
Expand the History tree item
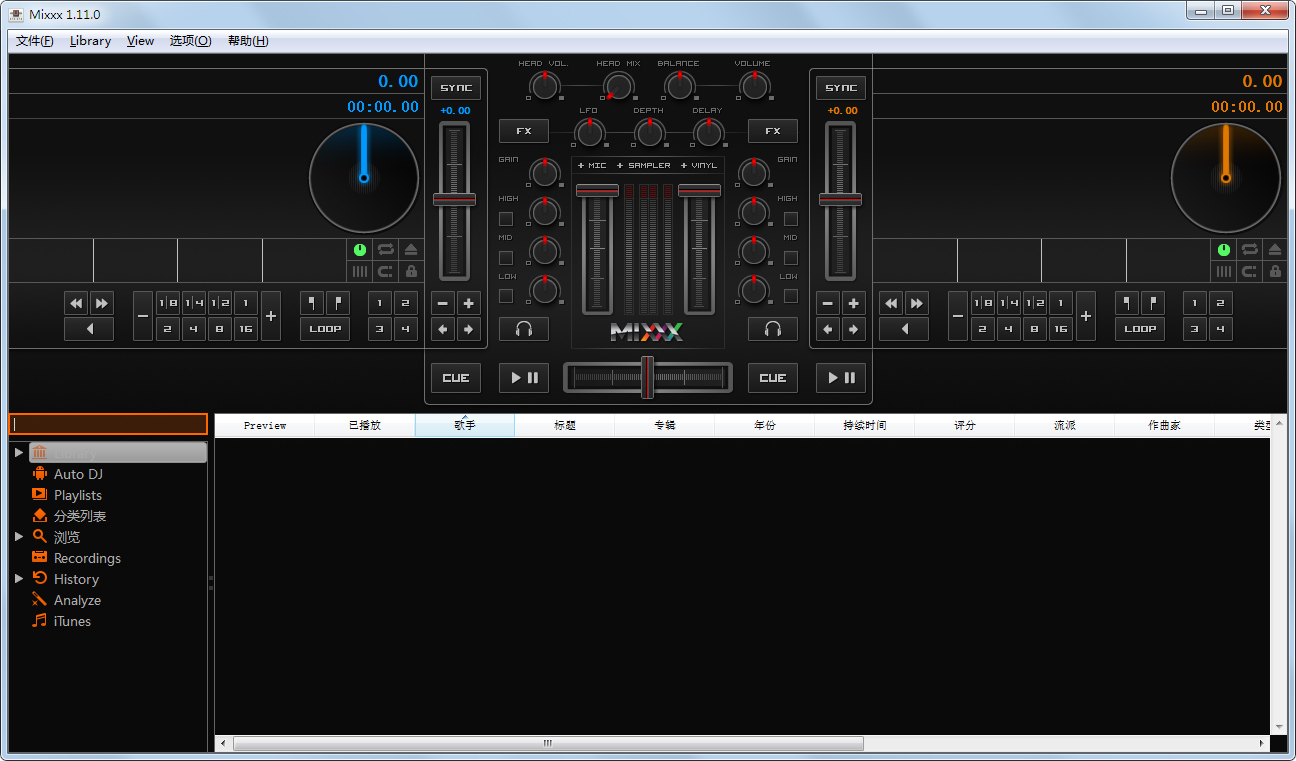click(x=19, y=579)
